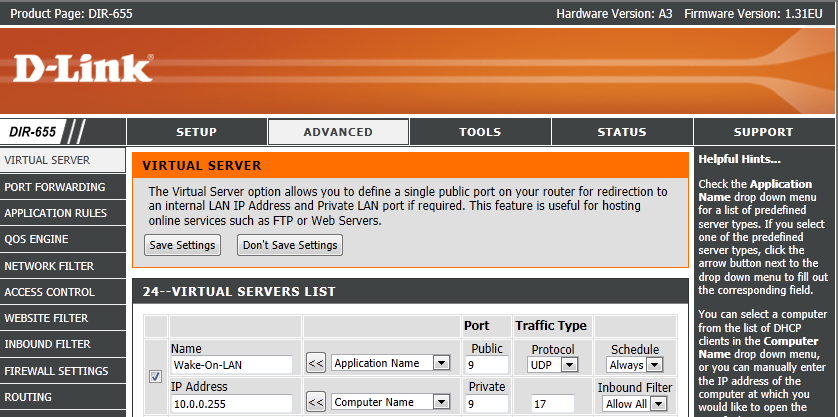The width and height of the screenshot is (838, 417).
Task: Click the D-Link logo
Action: coord(83,69)
